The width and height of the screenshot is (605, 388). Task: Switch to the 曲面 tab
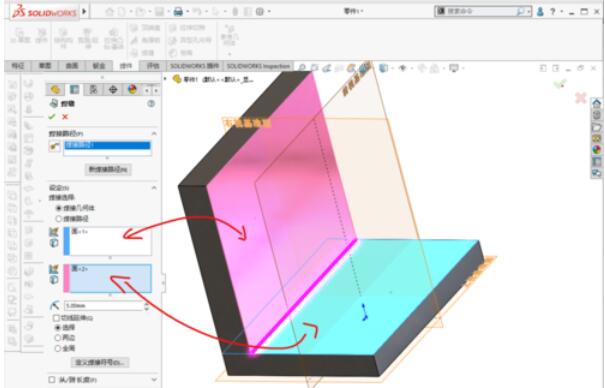[72, 66]
